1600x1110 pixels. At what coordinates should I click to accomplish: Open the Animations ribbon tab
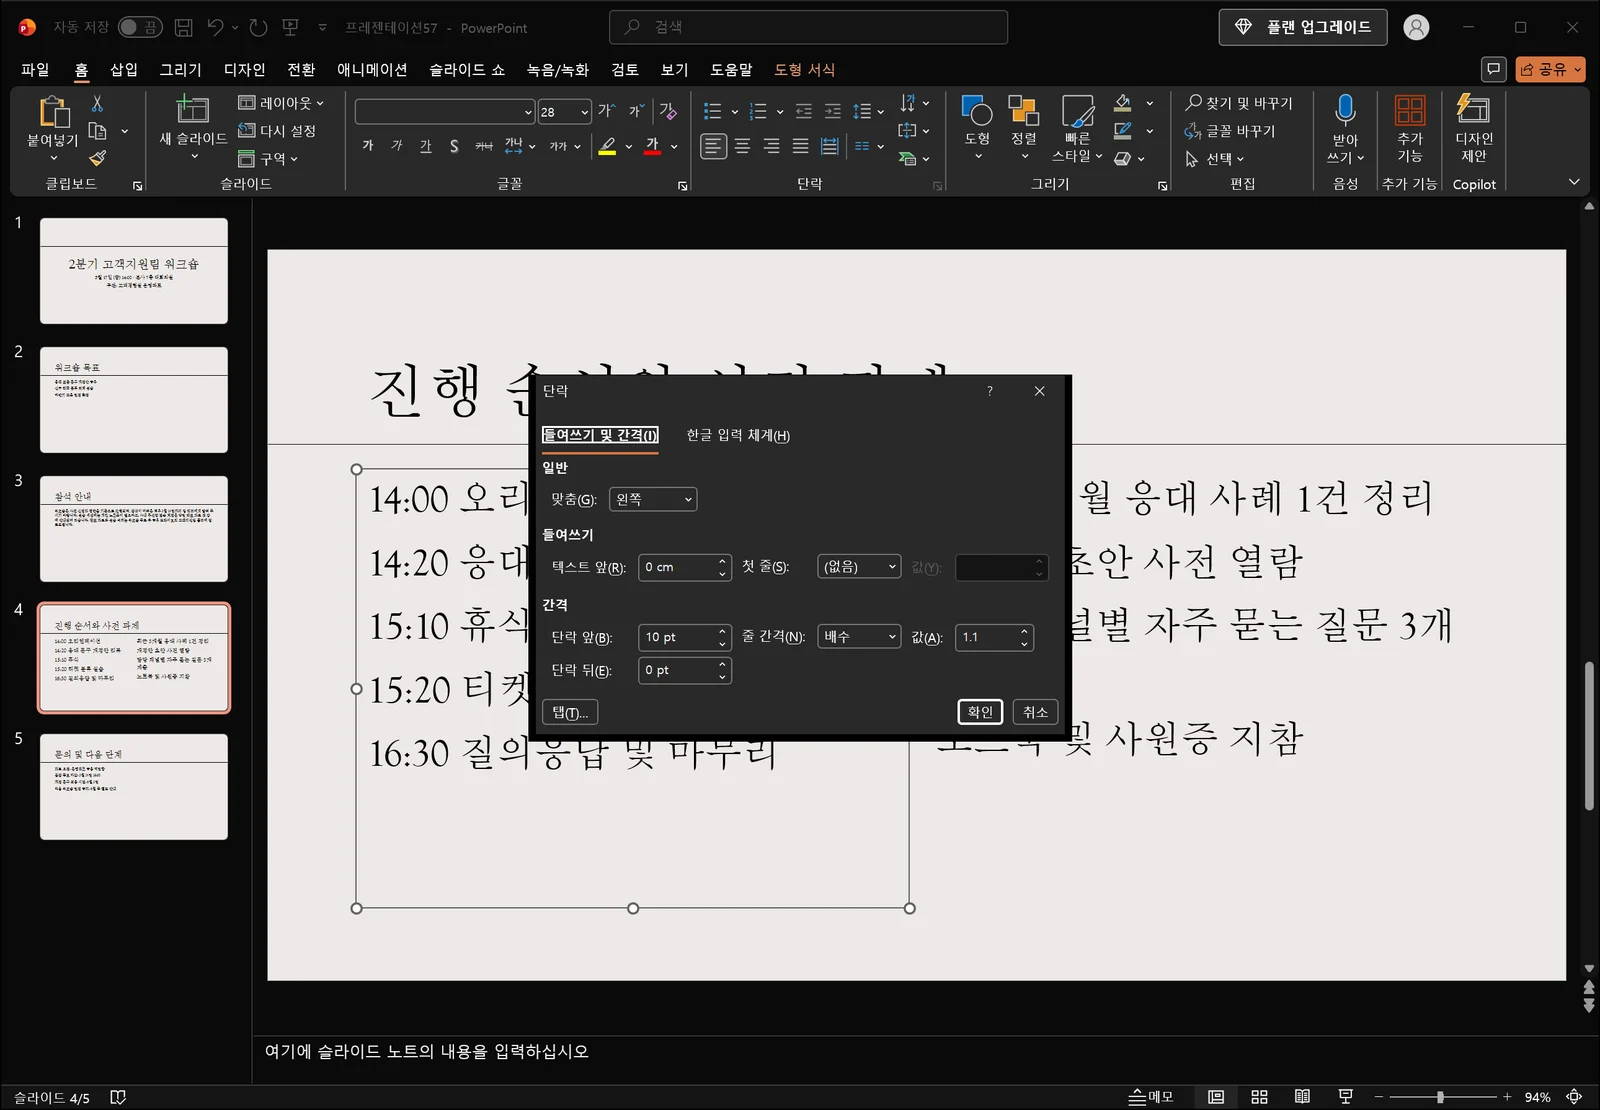372,69
